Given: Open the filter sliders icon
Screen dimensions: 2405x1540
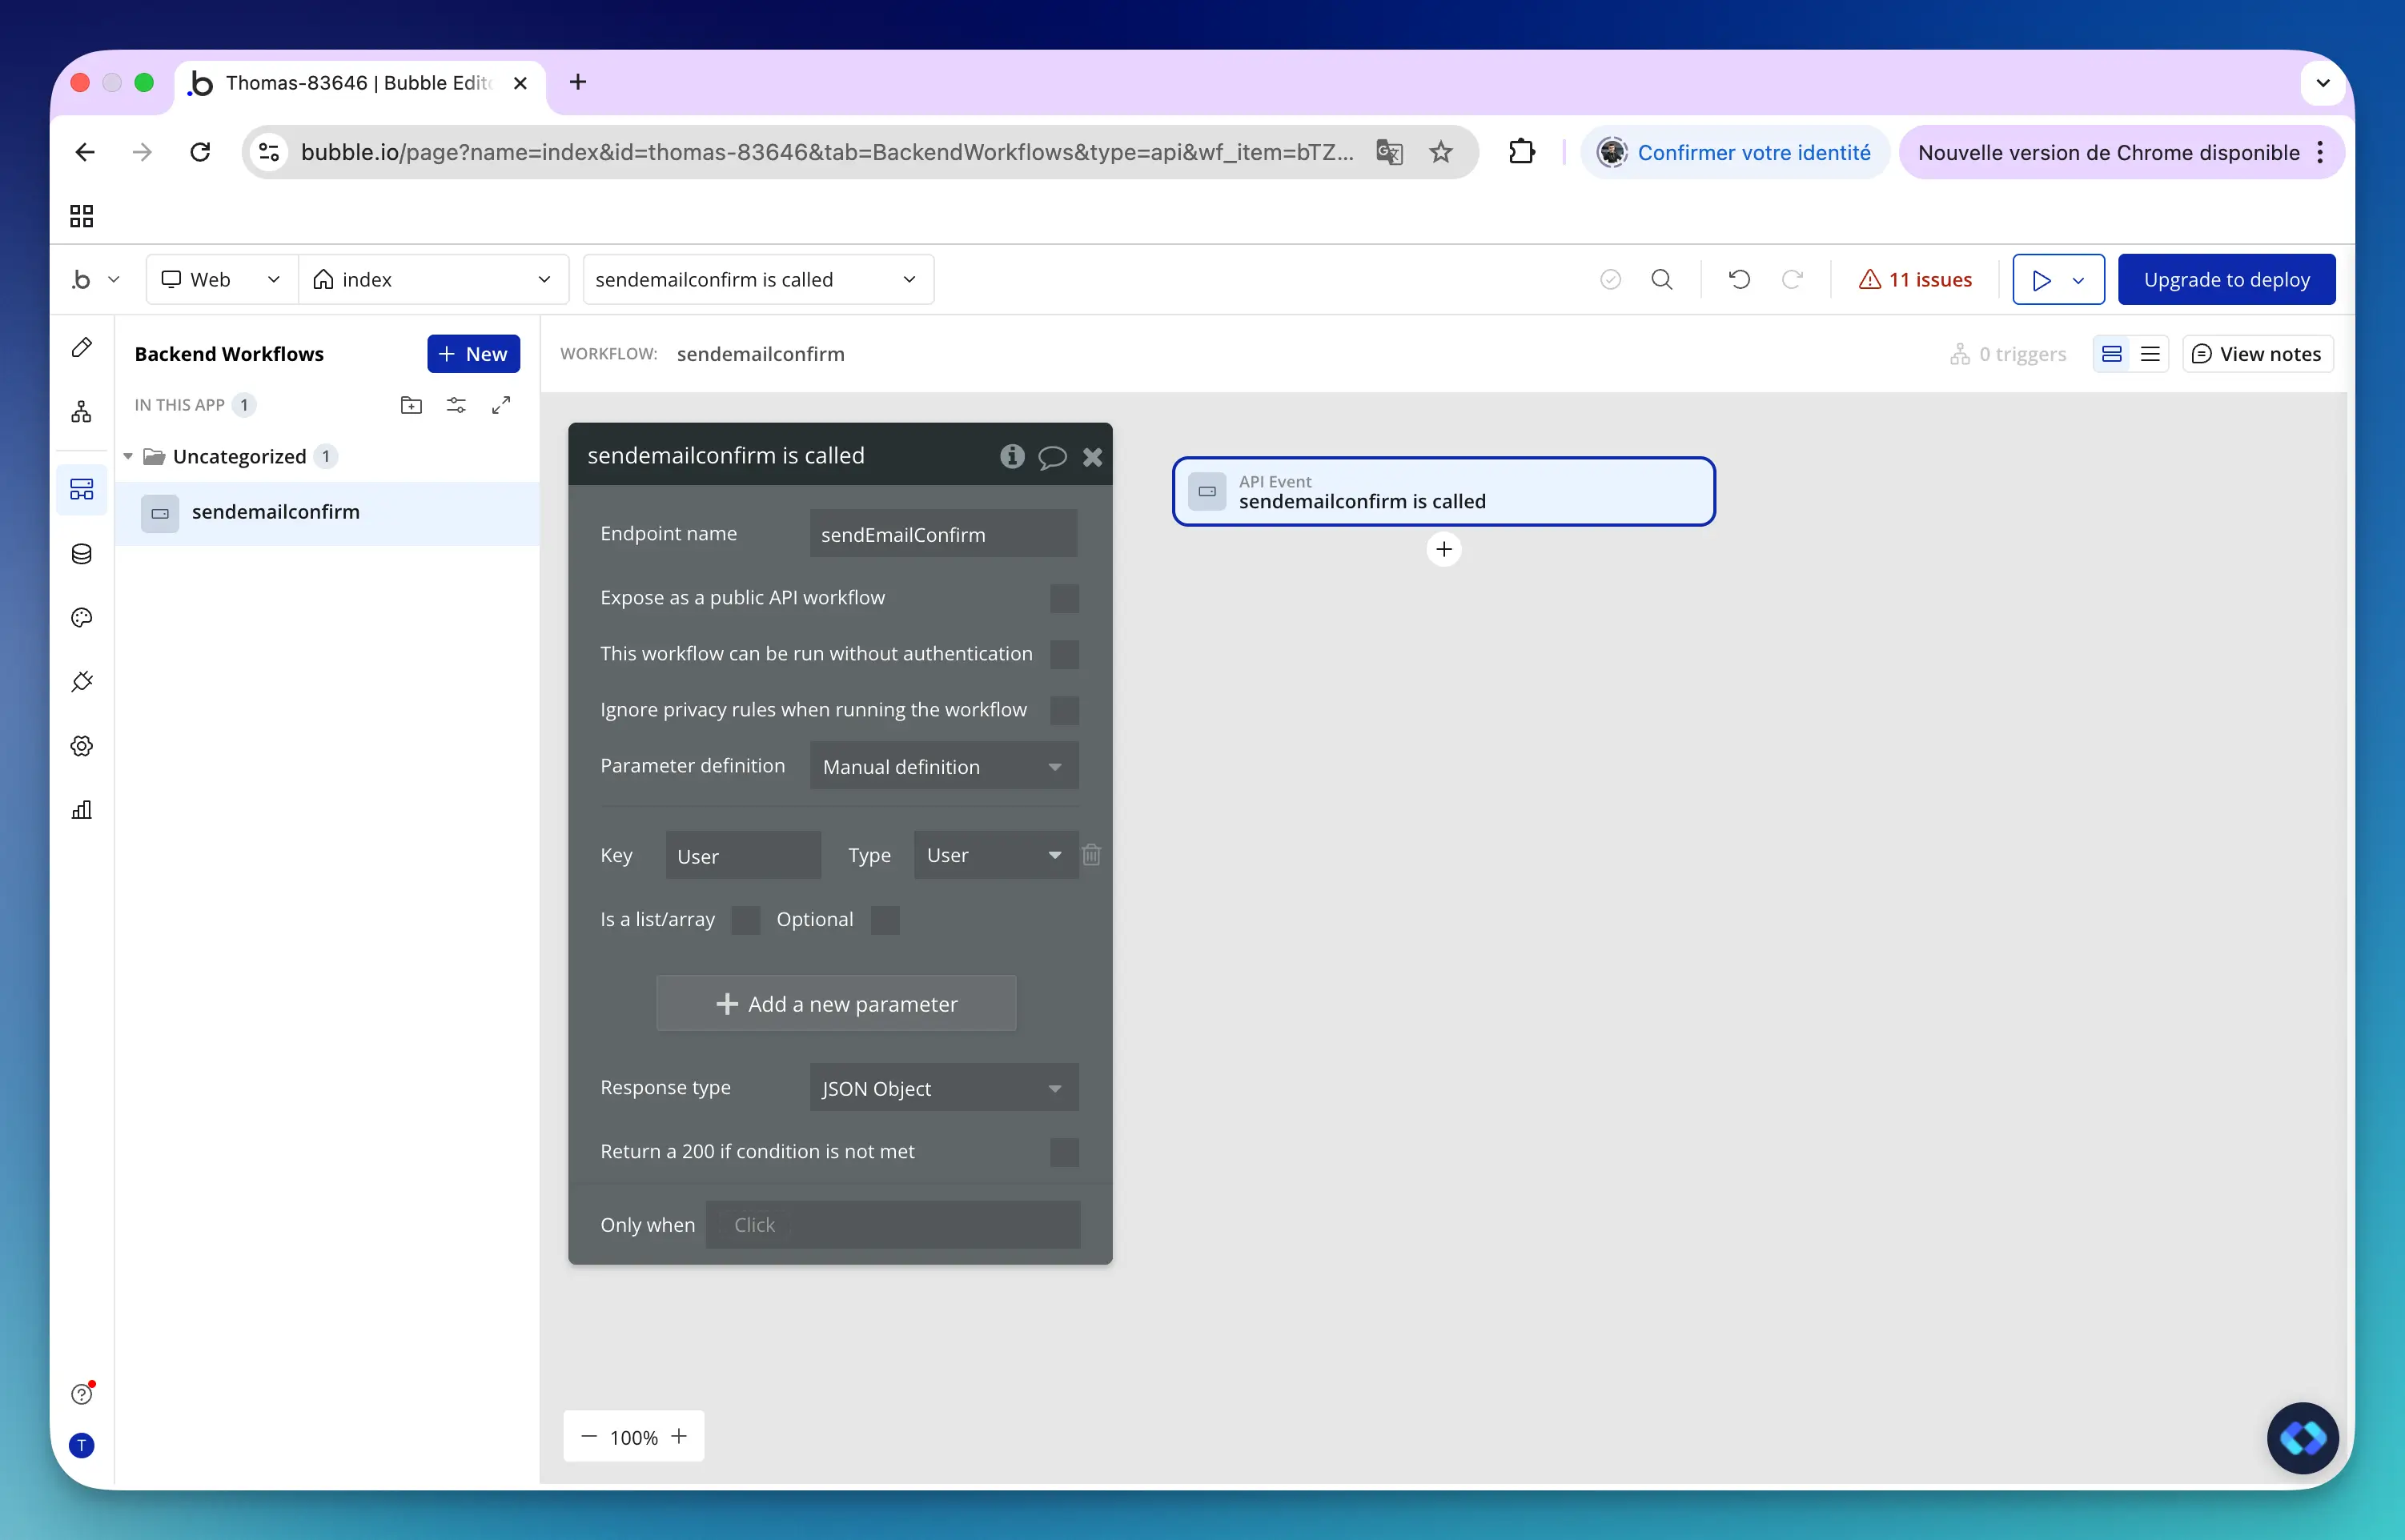Looking at the screenshot, I should 456,405.
